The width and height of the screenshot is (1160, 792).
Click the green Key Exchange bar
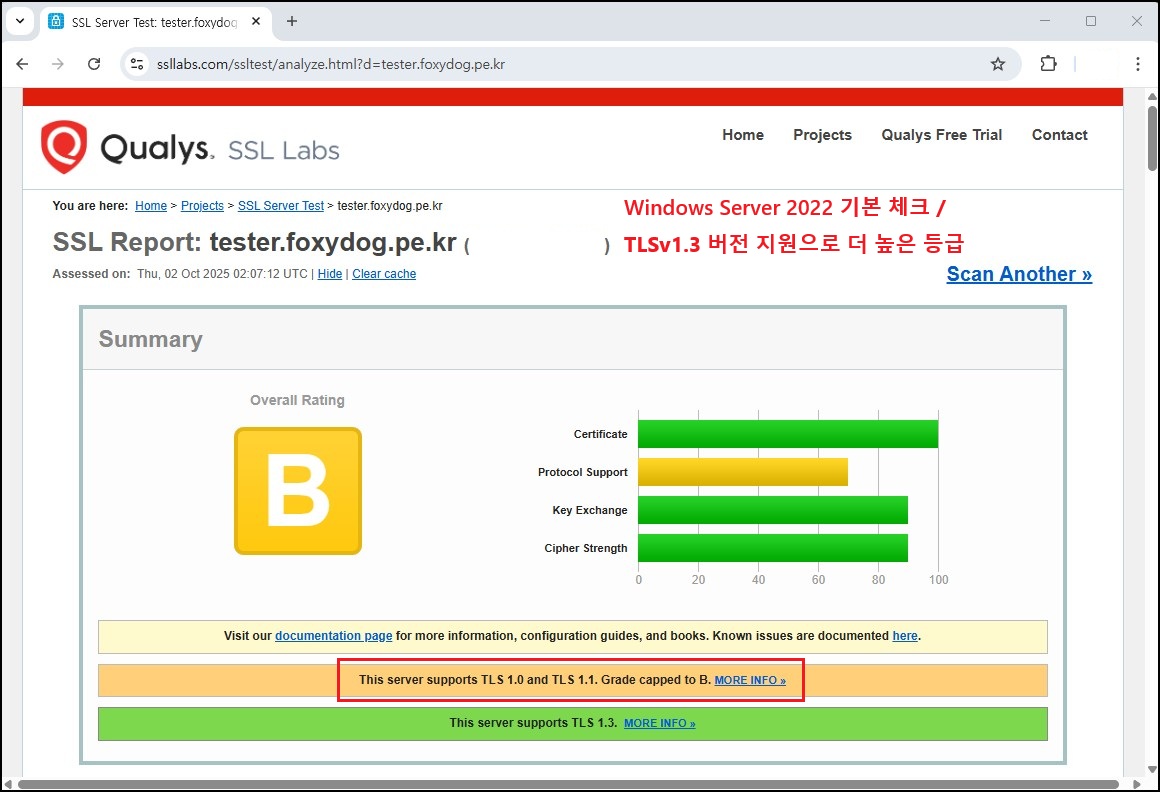click(773, 510)
